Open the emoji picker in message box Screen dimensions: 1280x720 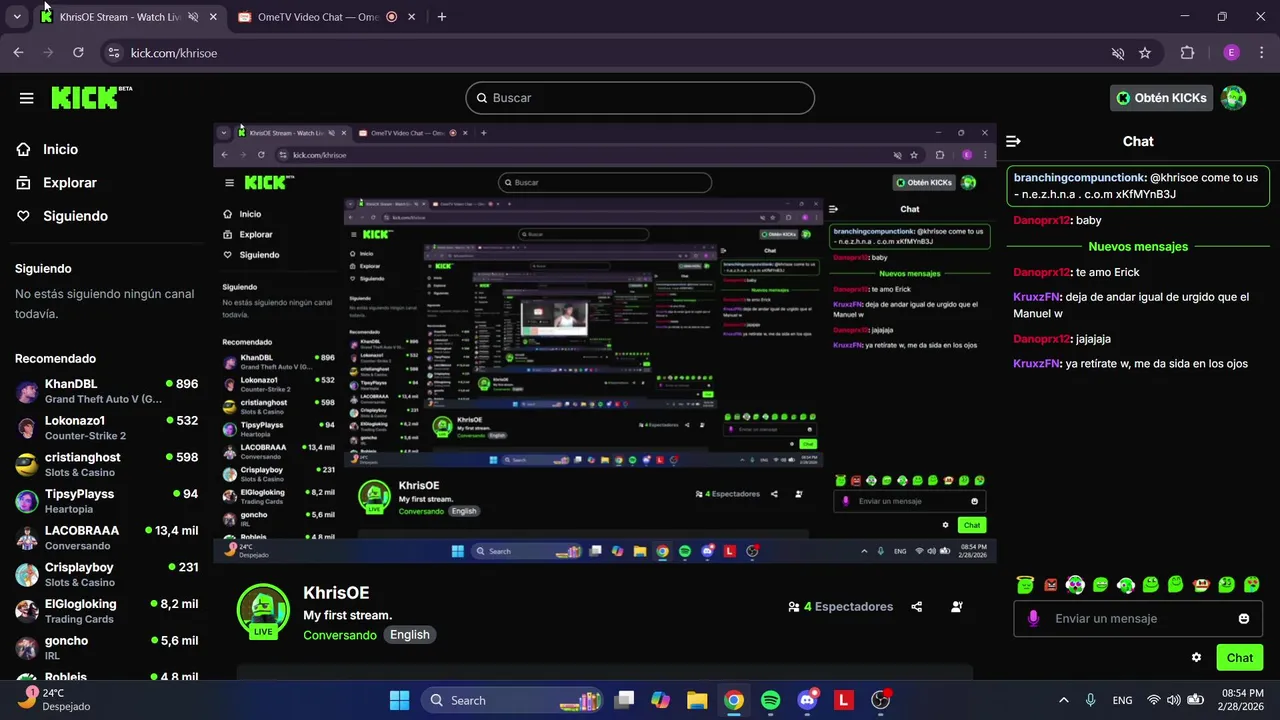[x=1244, y=619]
